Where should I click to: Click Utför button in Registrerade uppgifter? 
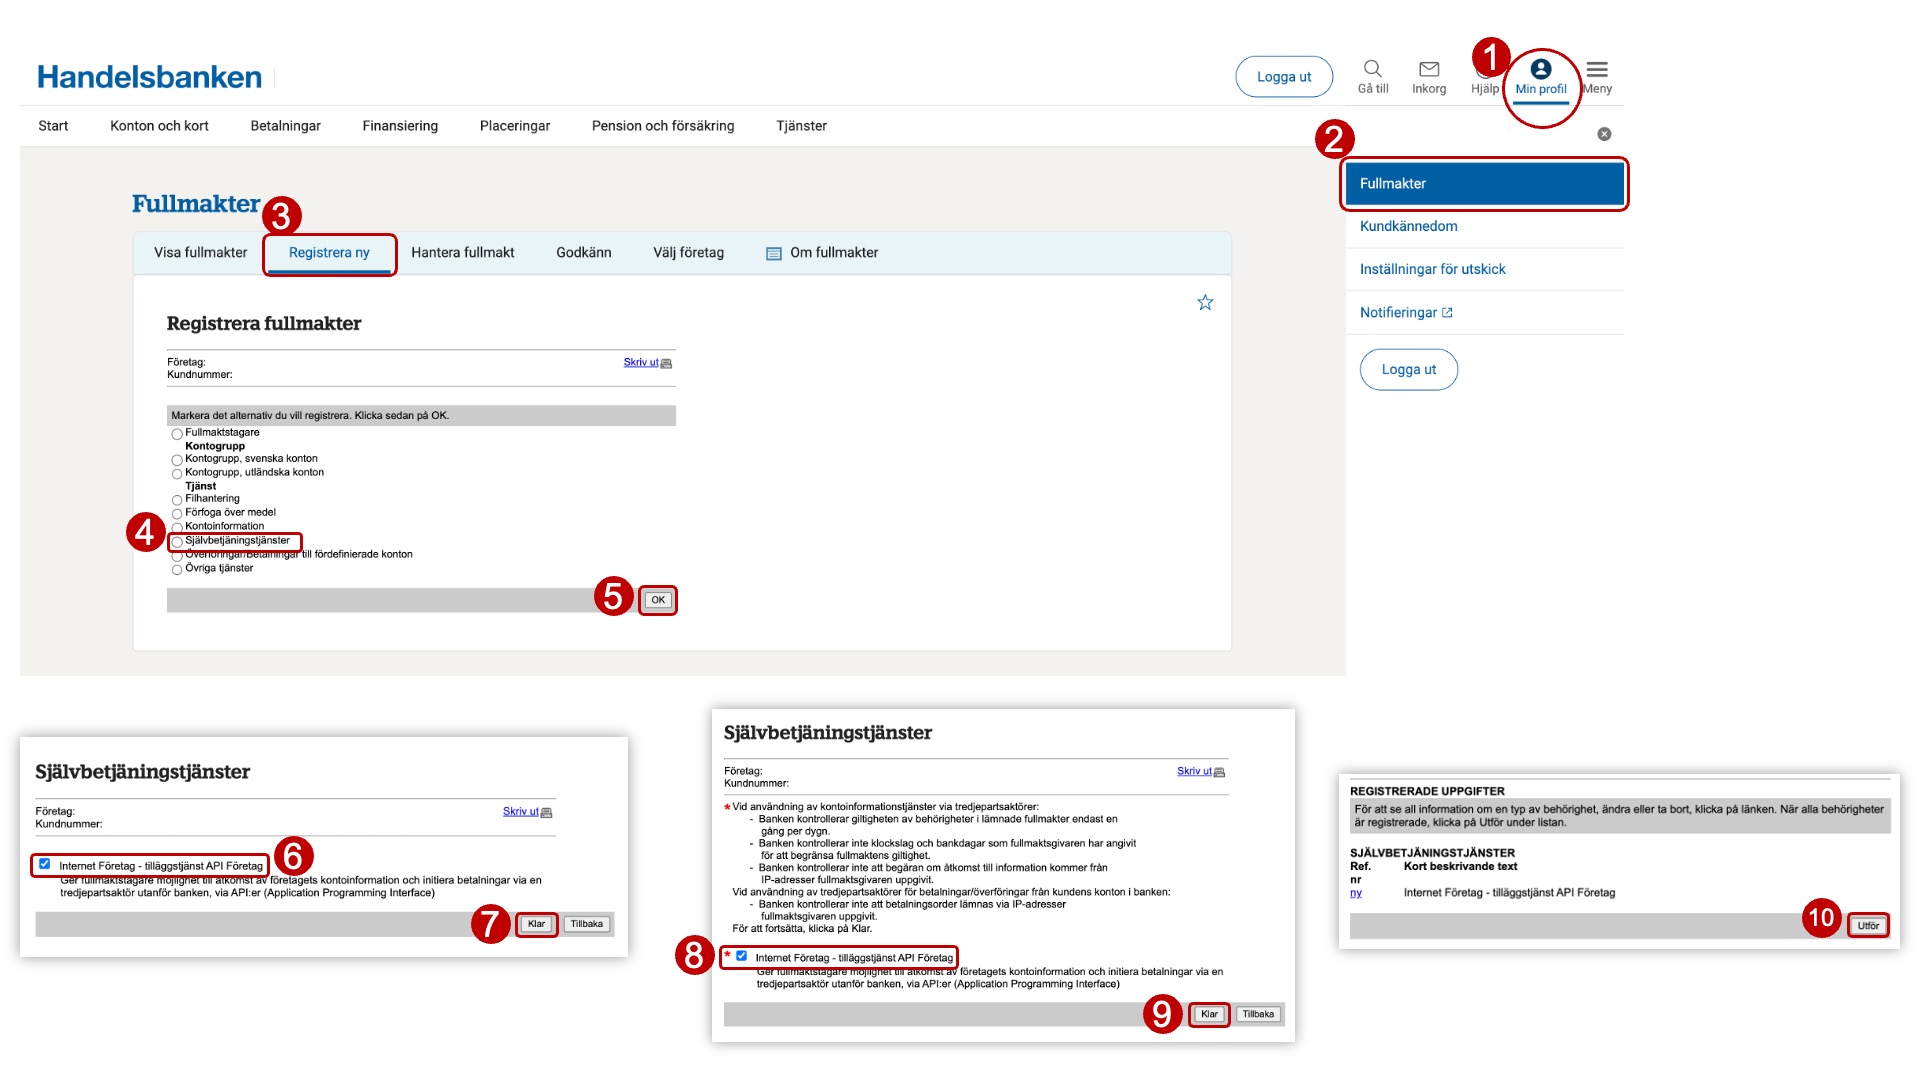pos(1868,926)
